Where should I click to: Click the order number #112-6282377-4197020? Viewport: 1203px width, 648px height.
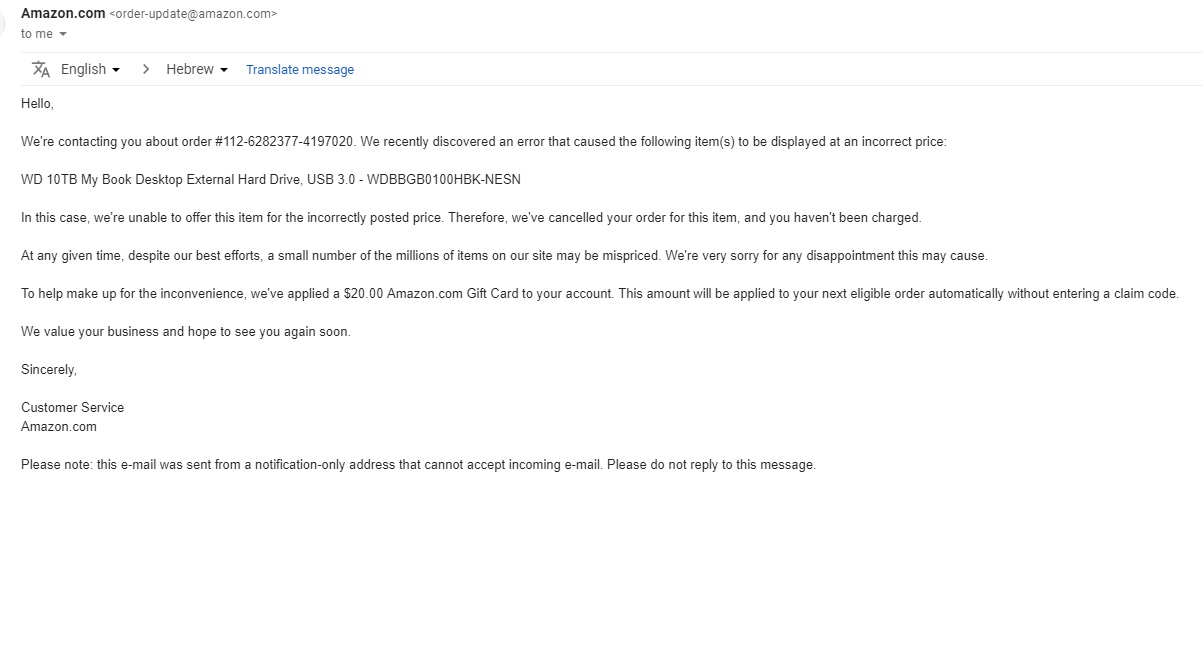(284, 142)
